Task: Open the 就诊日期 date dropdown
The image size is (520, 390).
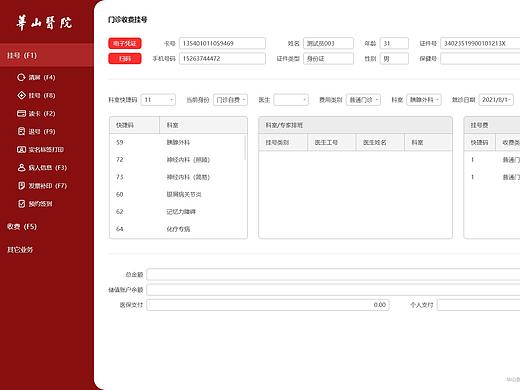Action: click(x=496, y=100)
